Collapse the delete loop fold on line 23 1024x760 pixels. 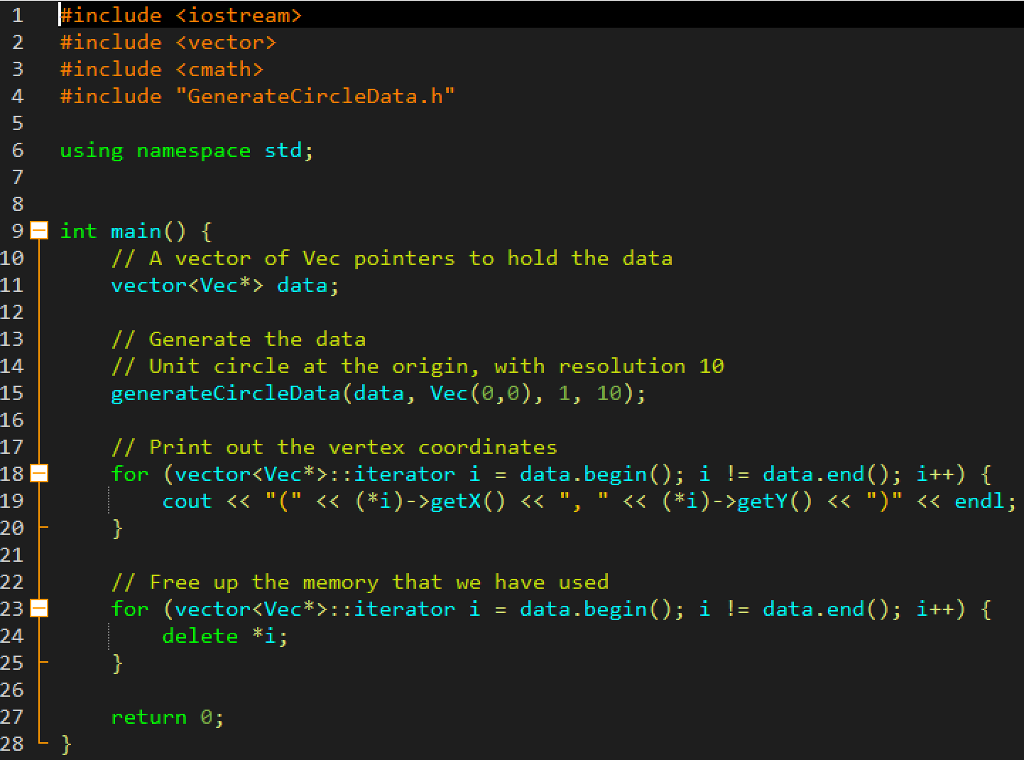39,609
